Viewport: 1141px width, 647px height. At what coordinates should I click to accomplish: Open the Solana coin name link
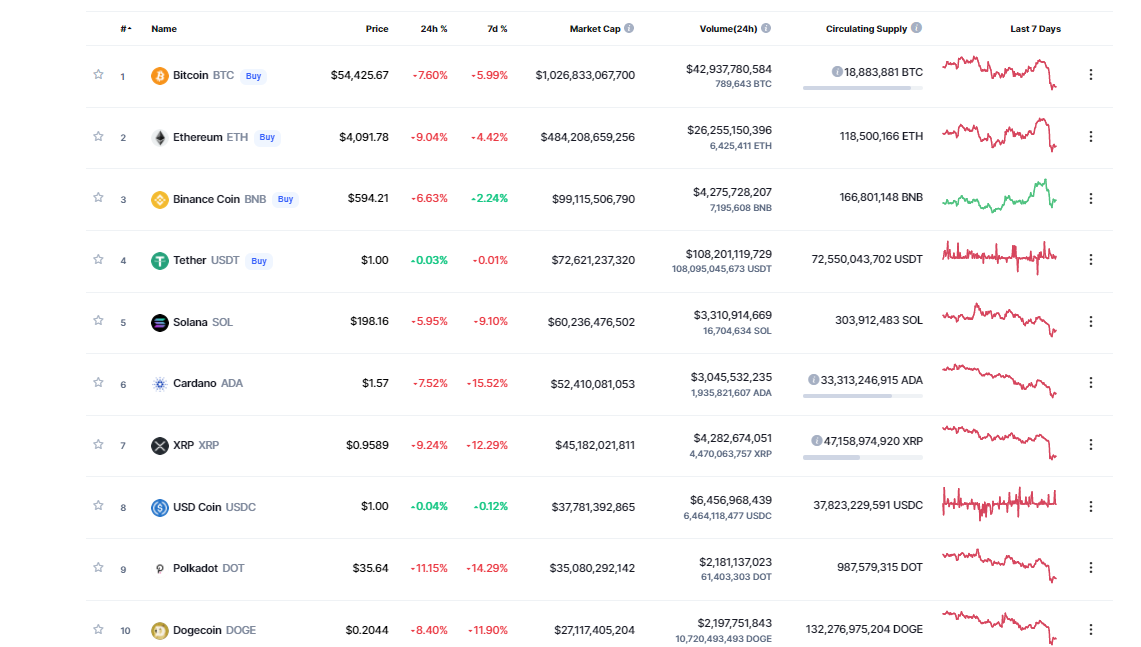pyautogui.click(x=190, y=322)
